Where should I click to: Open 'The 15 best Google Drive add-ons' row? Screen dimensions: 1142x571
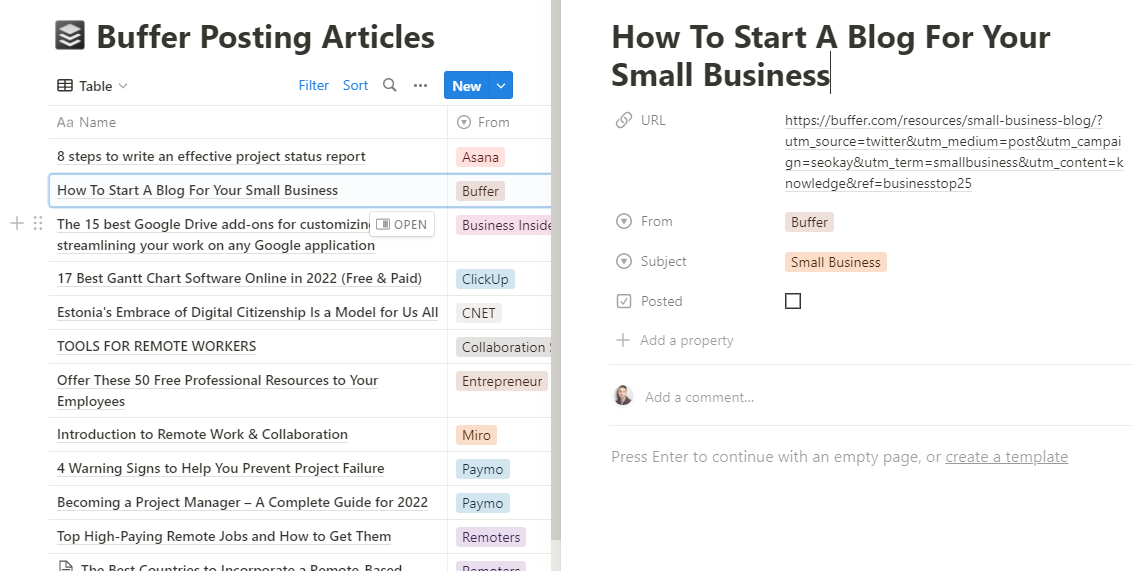[216, 235]
